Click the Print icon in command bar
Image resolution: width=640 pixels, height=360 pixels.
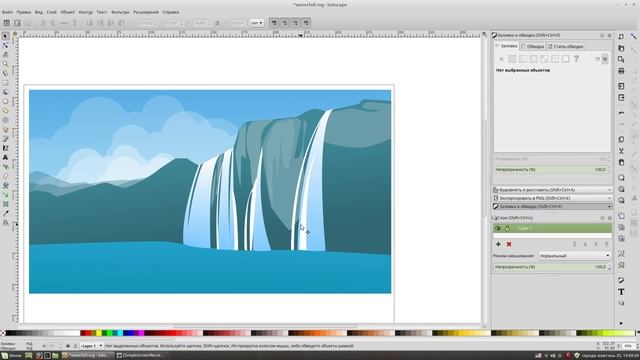(621, 71)
